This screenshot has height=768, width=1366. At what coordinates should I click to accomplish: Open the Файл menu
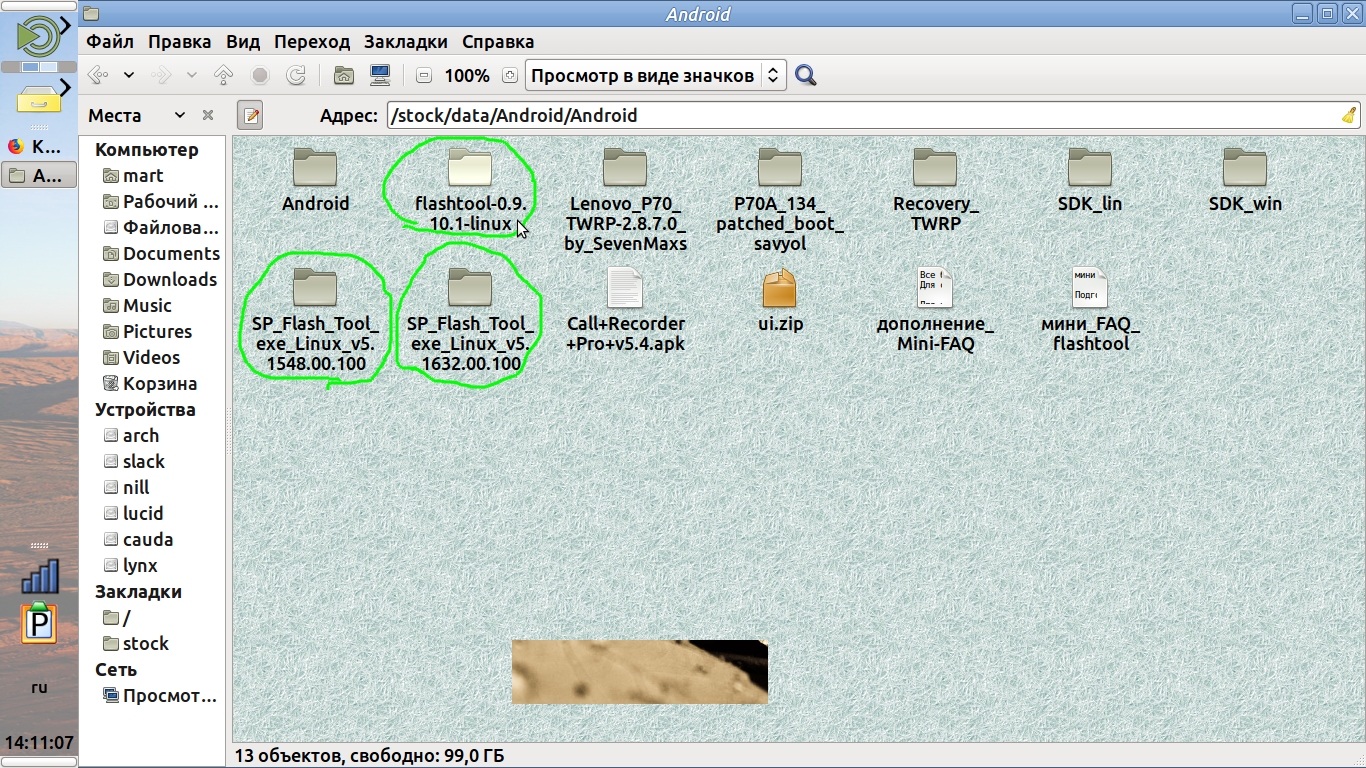click(x=110, y=42)
